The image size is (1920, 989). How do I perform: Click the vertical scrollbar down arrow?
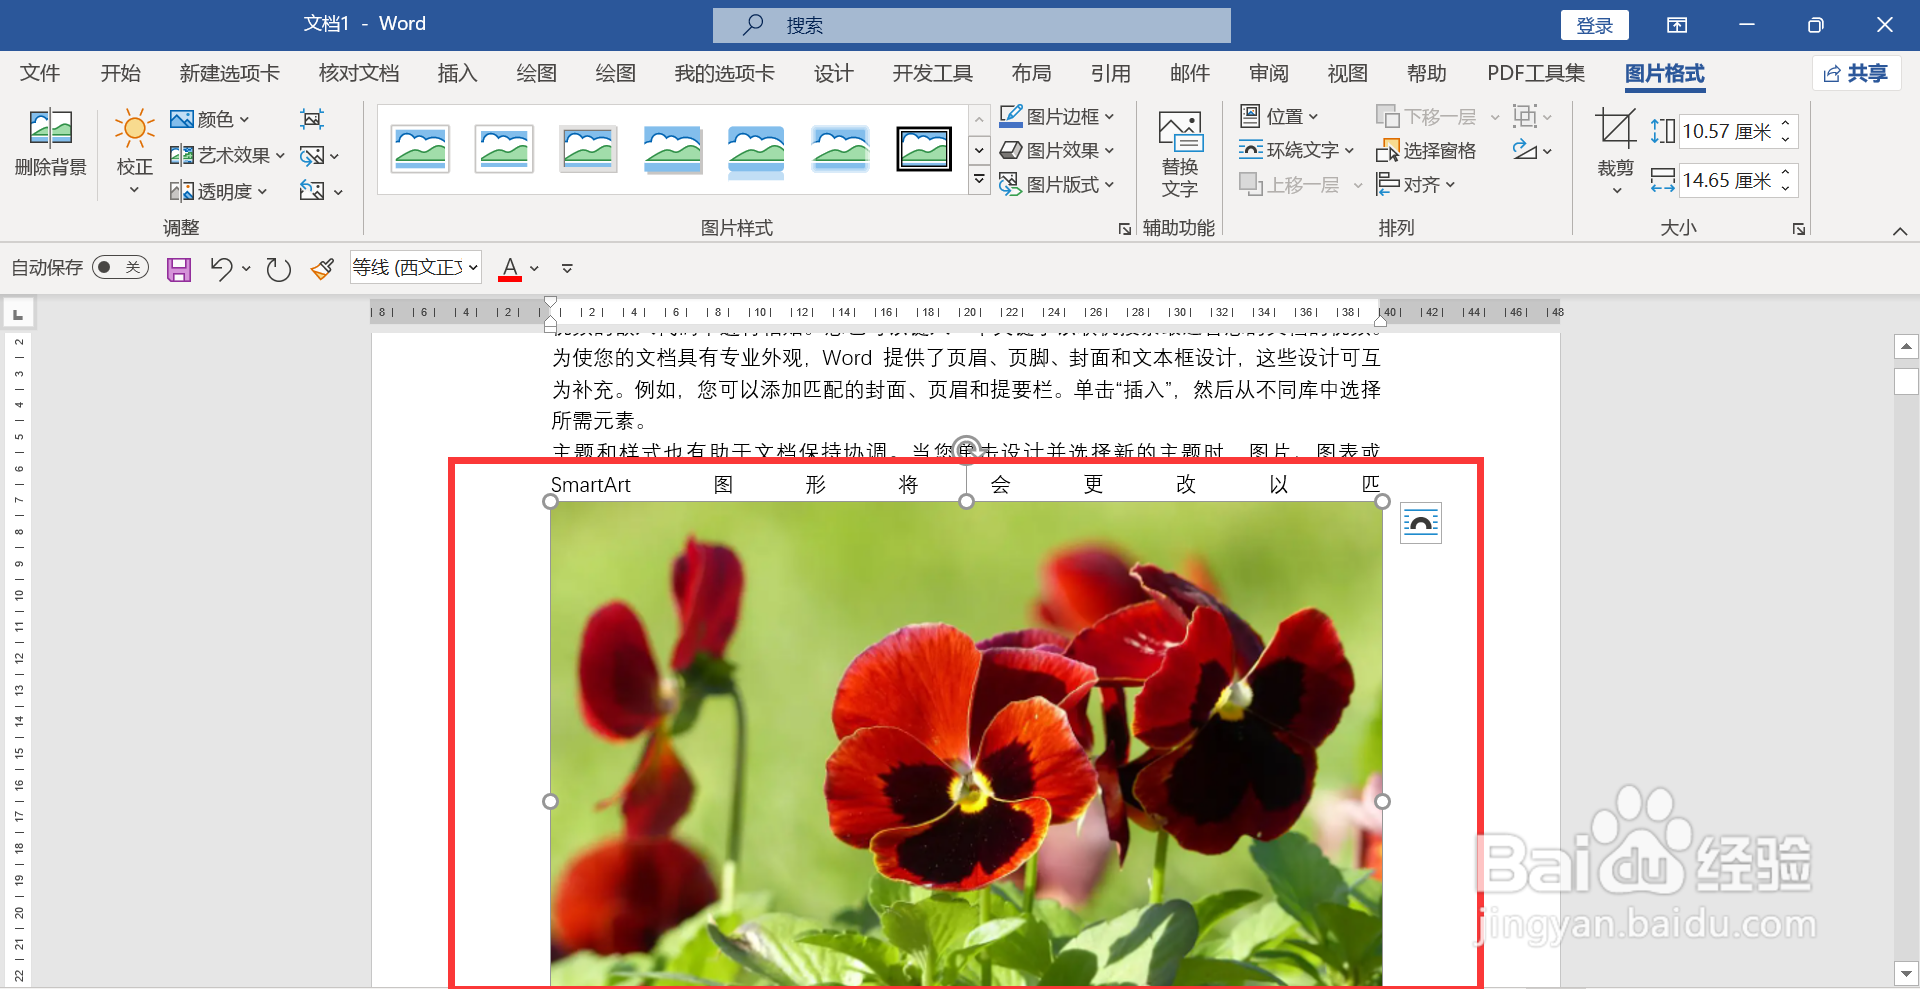coord(1906,973)
